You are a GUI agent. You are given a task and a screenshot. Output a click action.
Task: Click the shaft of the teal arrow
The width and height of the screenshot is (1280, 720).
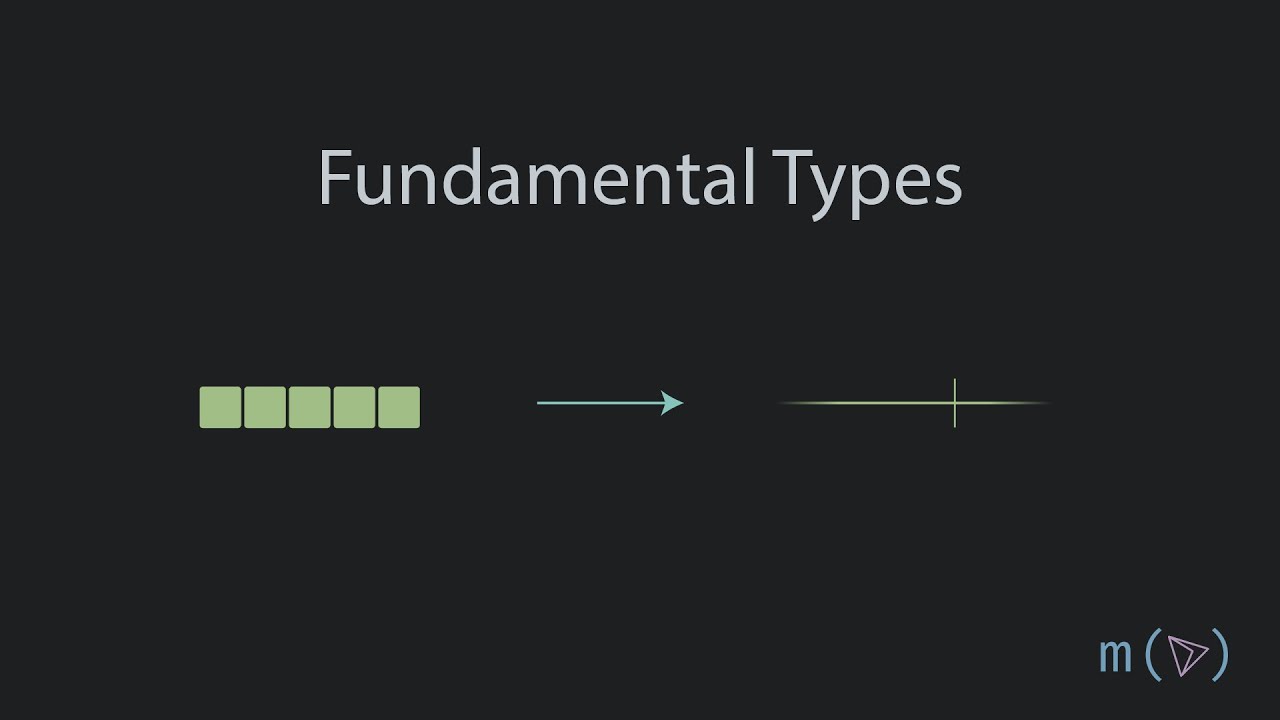tap(598, 403)
